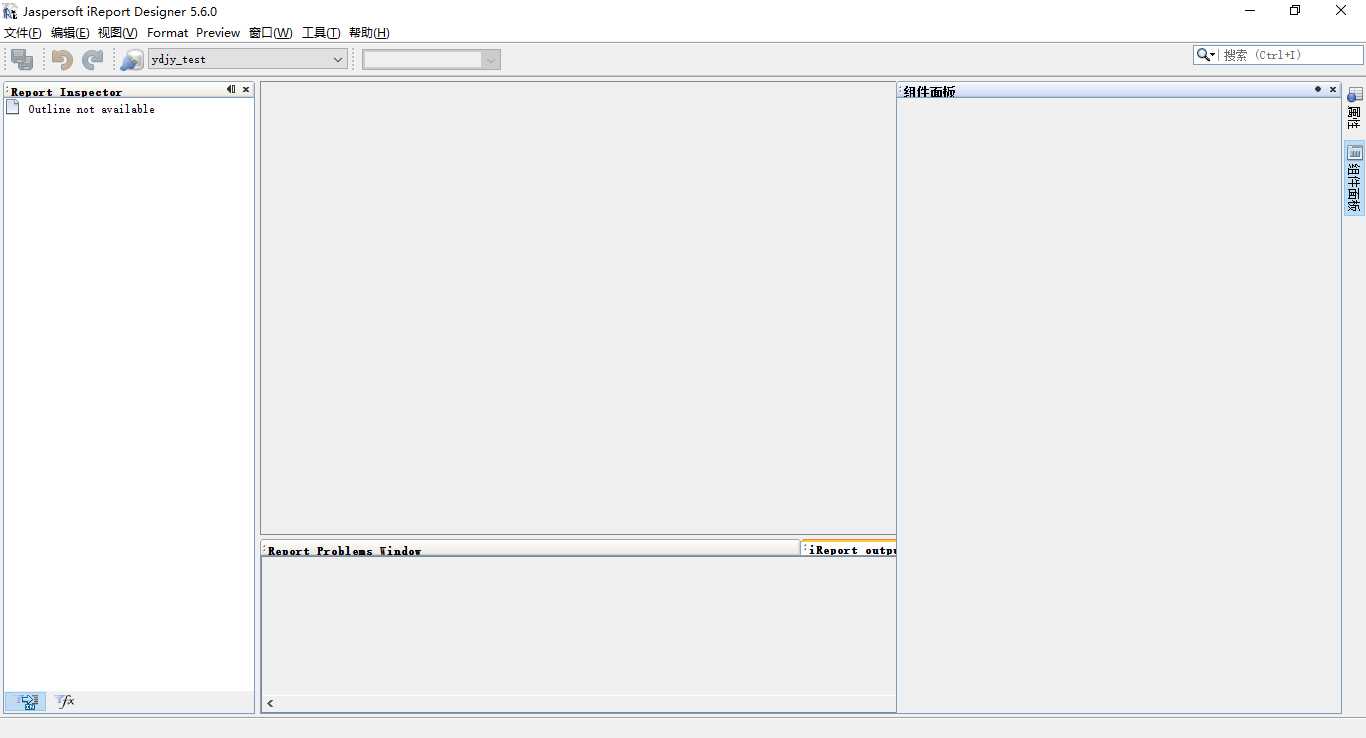Toggle the sort button at inspector bottom
The width and height of the screenshot is (1366, 738).
point(25,702)
